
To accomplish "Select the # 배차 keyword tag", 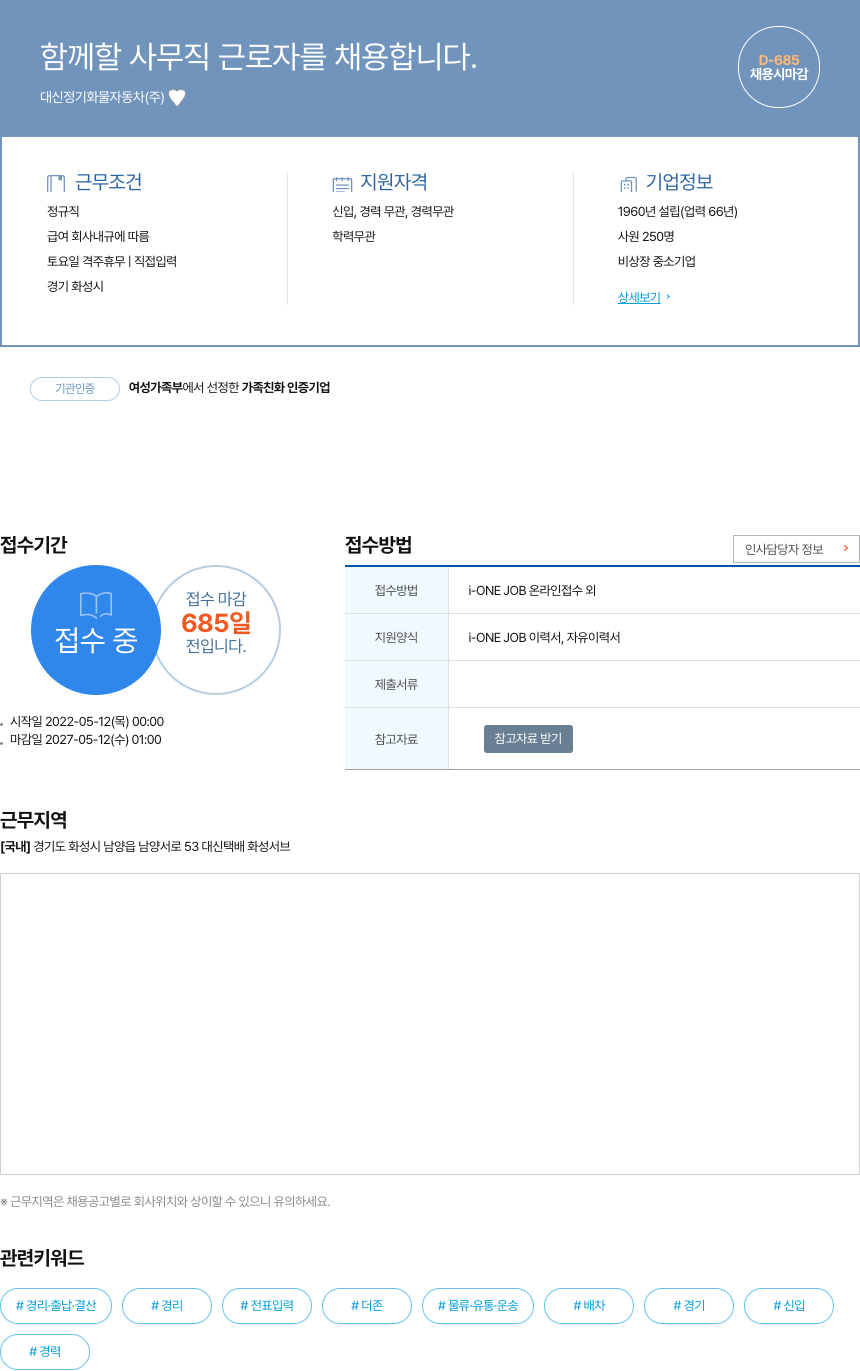I will click(x=589, y=1306).
